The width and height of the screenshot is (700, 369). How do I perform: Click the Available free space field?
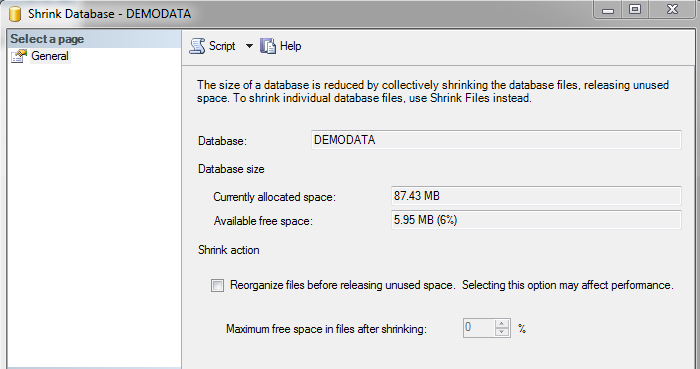coord(536,220)
